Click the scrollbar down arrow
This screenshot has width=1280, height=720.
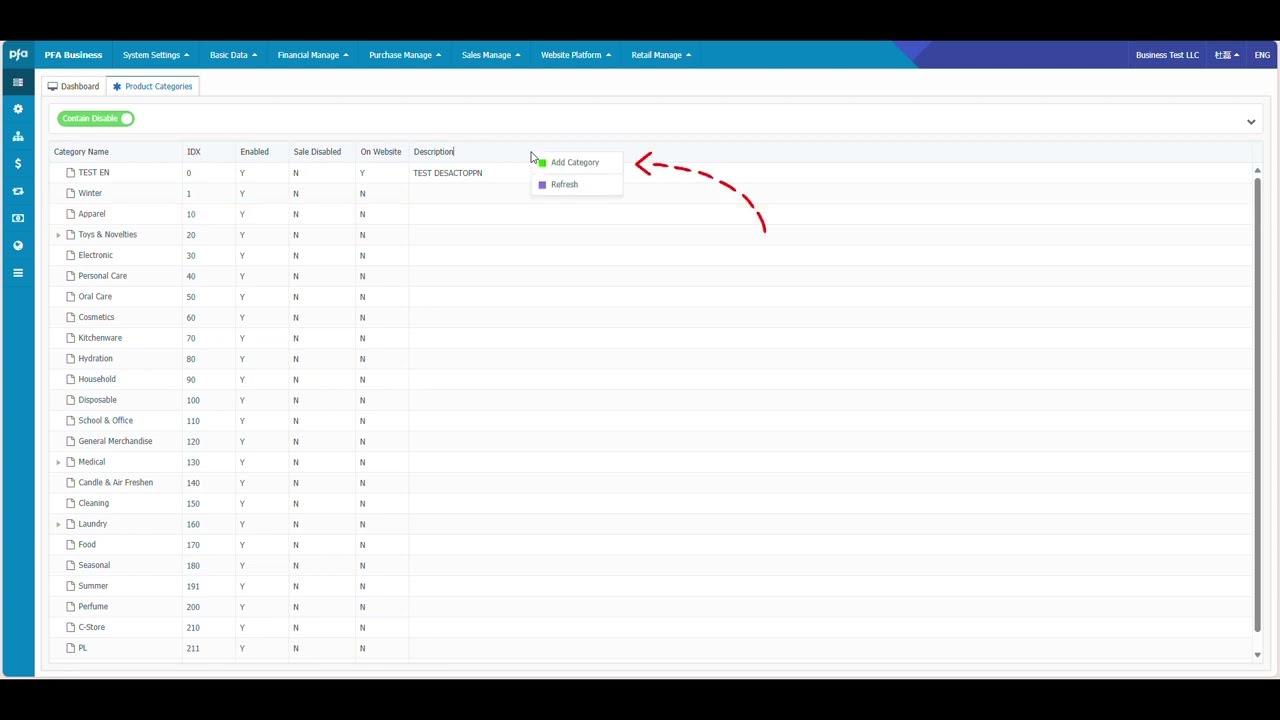[1257, 655]
